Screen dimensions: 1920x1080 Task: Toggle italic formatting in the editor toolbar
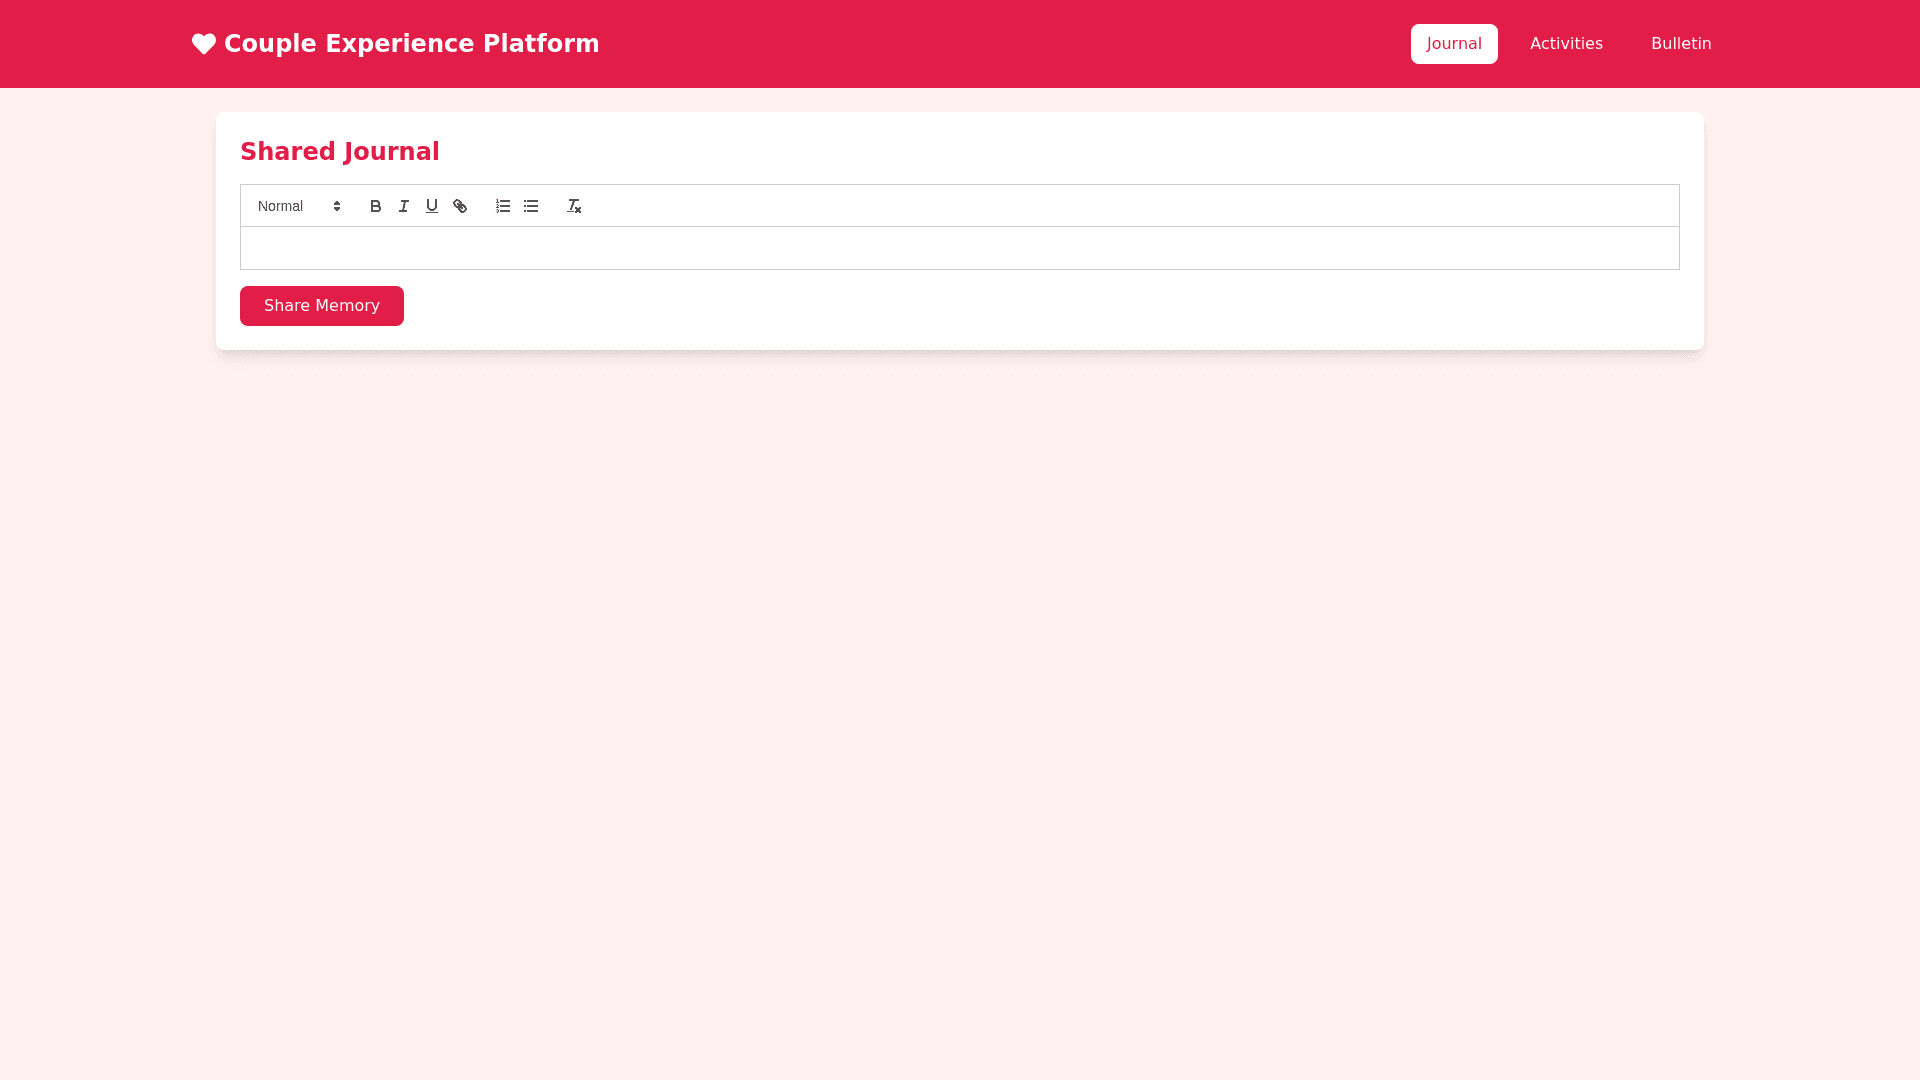pyautogui.click(x=404, y=206)
